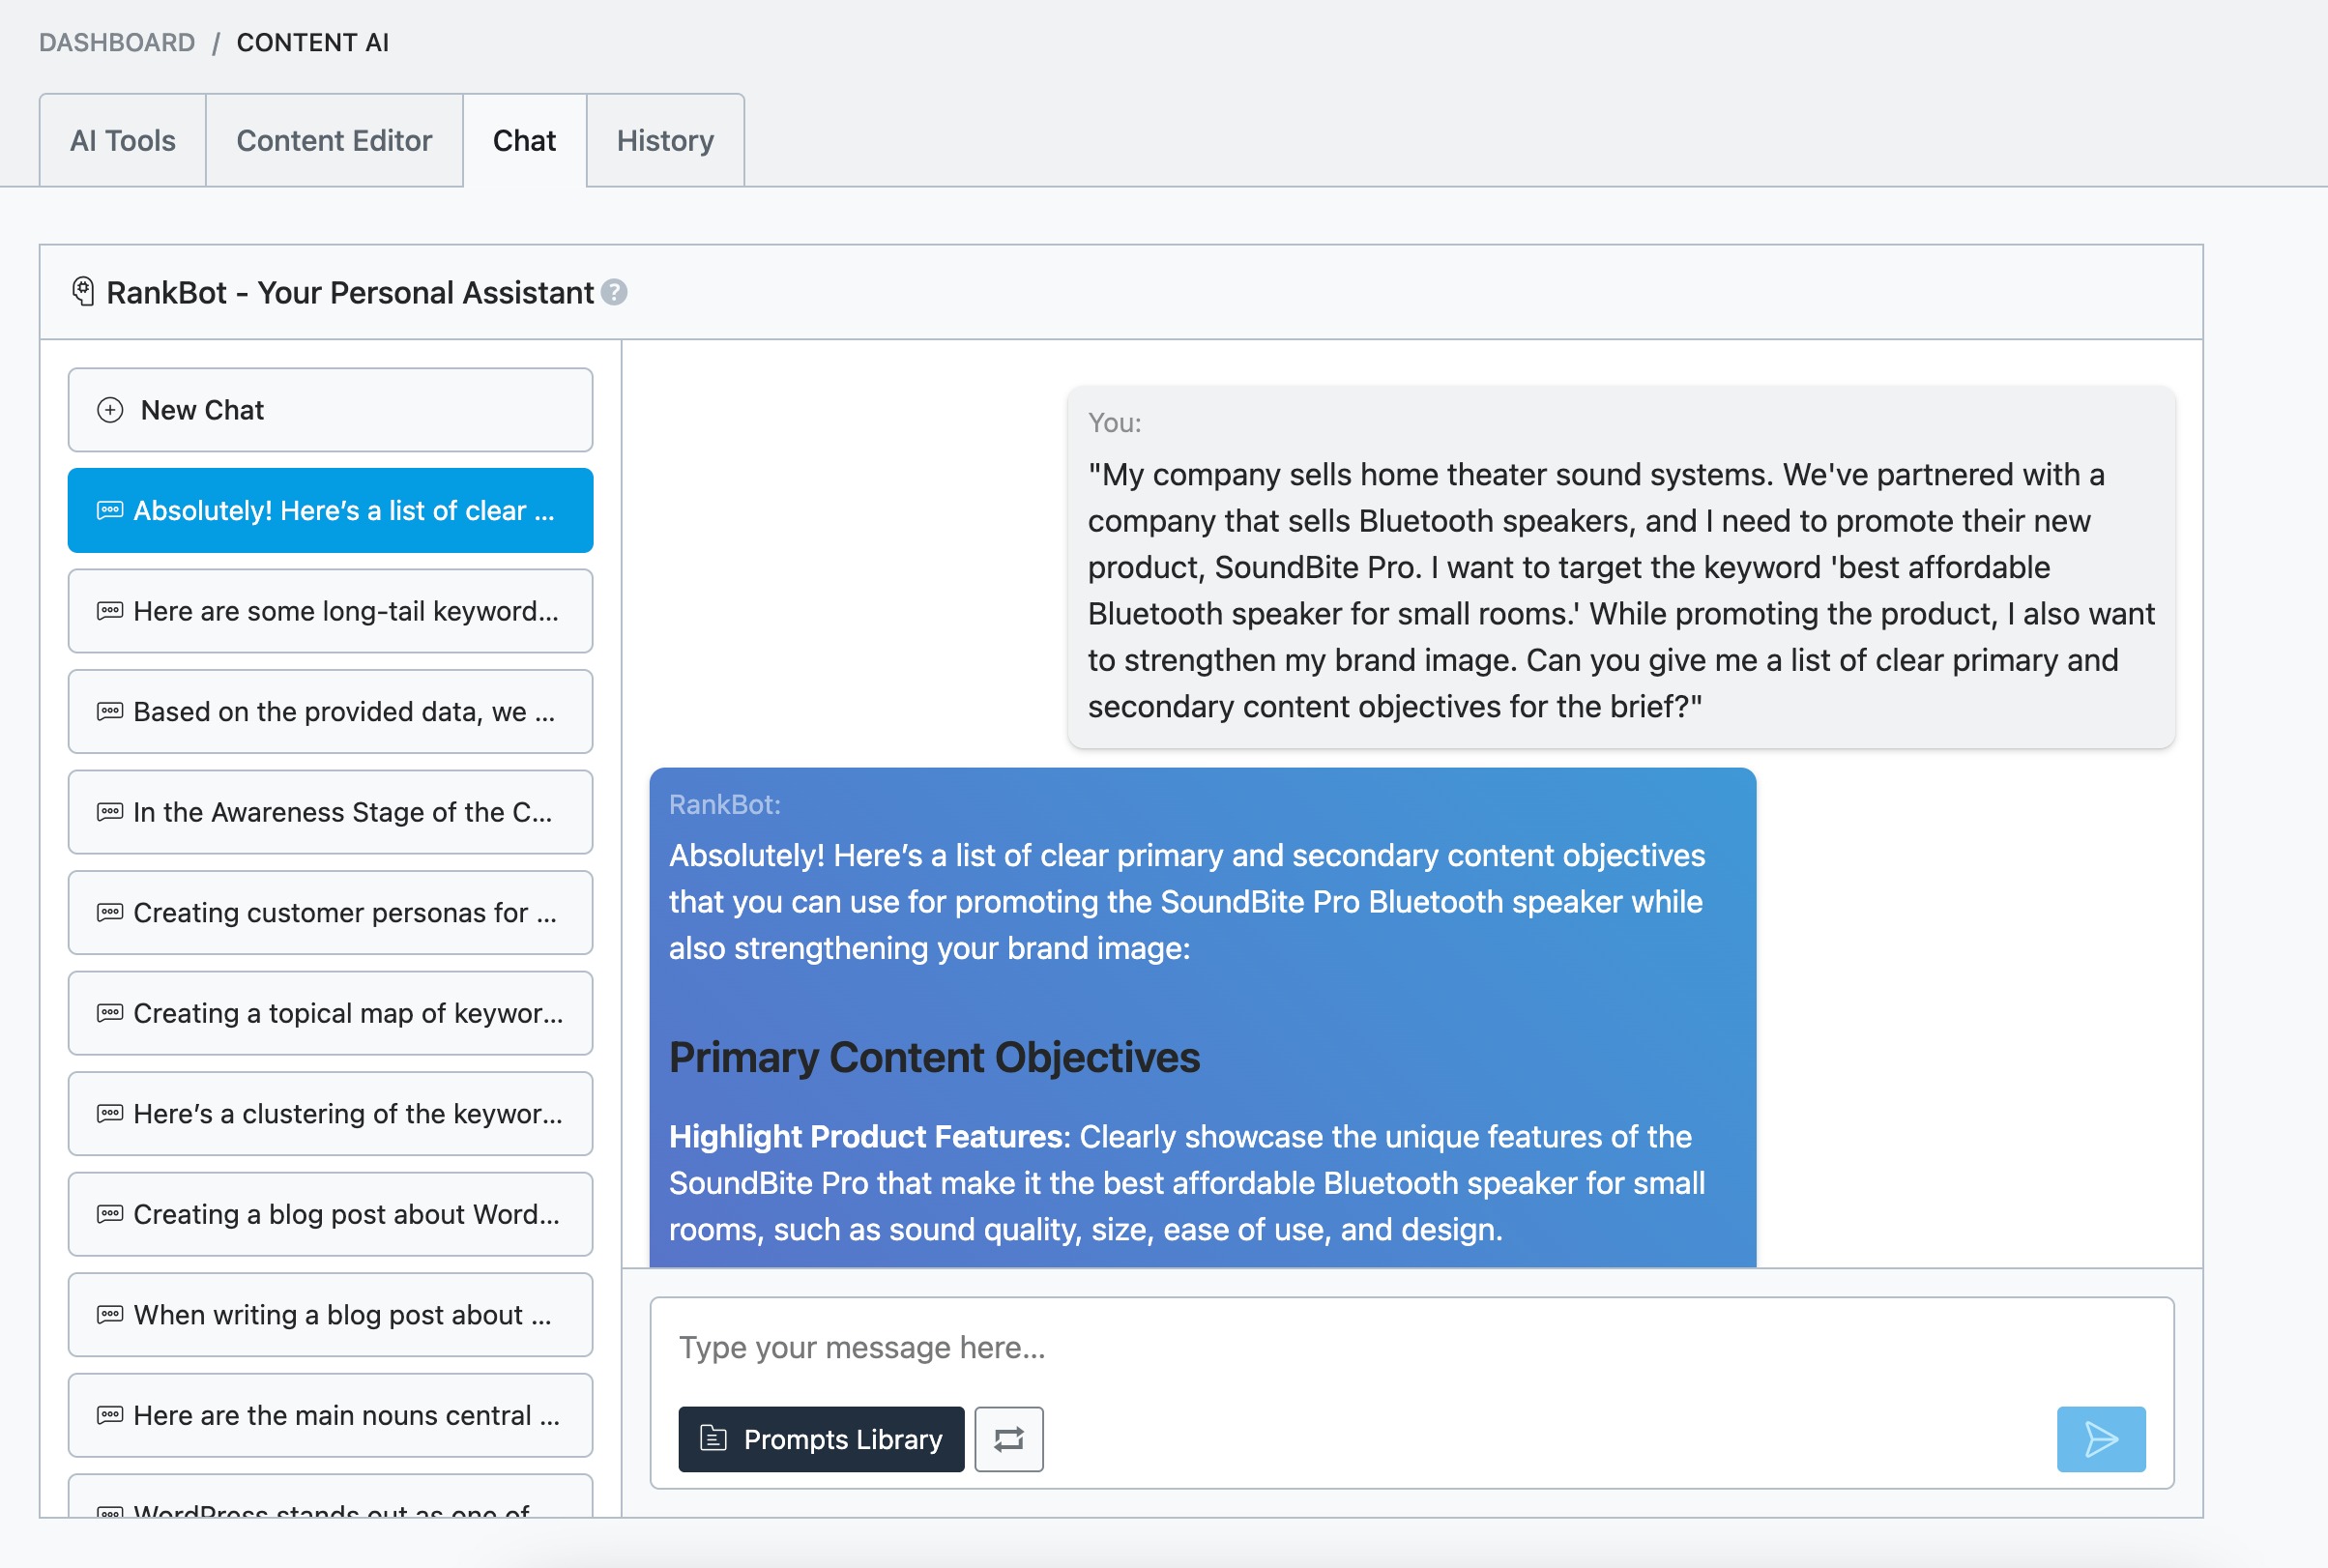Open chat 'Creating customer personas for'

(x=330, y=913)
